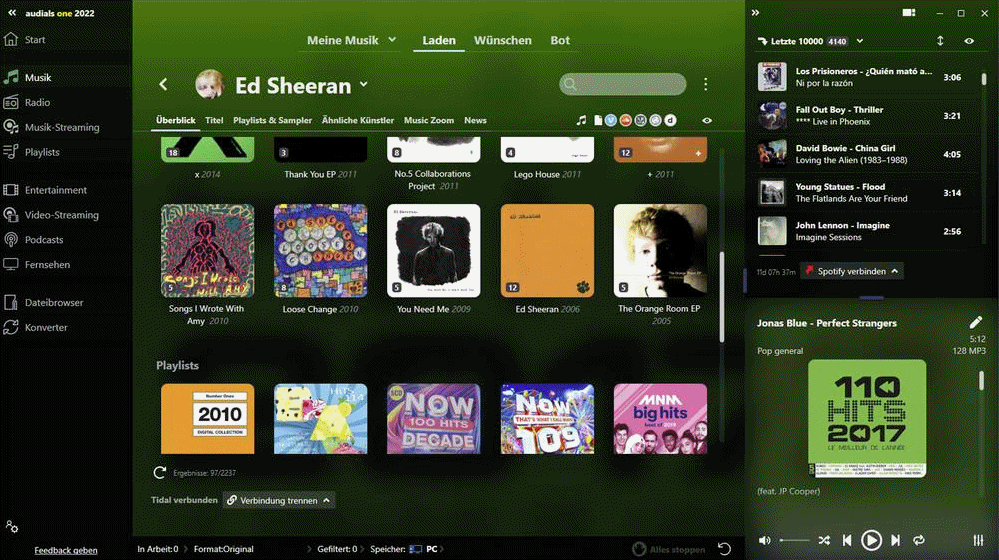Switch view layout icon in title bar

tap(909, 13)
